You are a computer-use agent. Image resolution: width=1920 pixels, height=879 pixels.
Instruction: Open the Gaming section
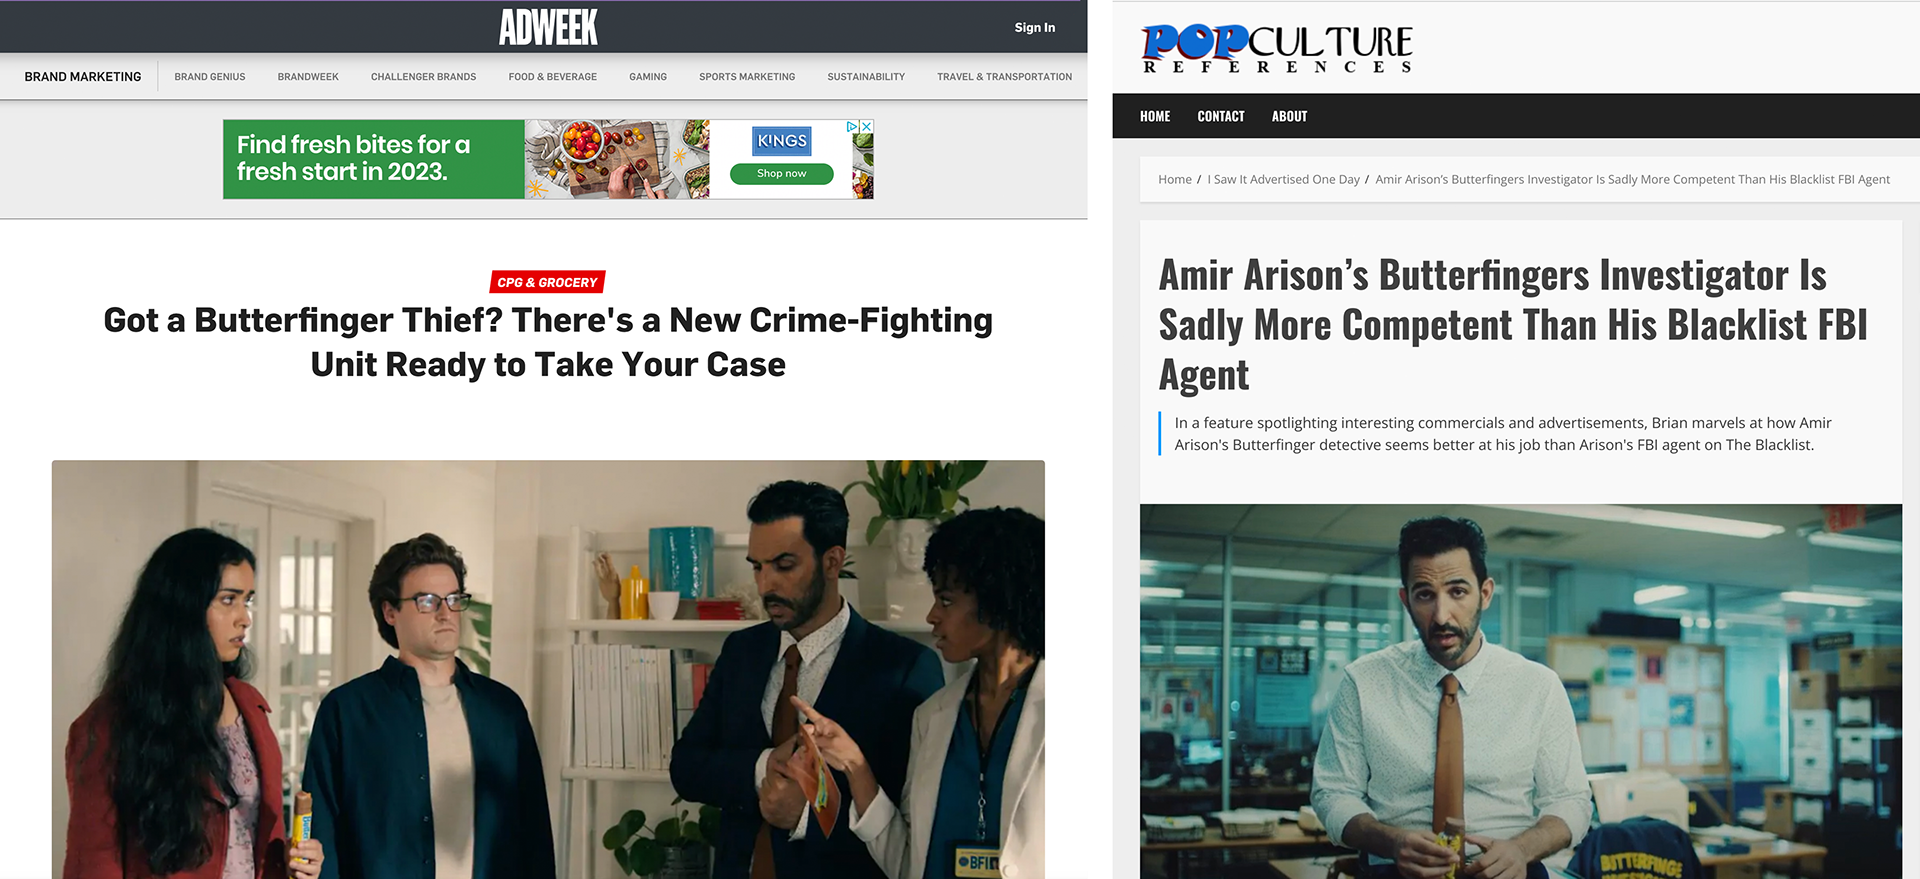pyautogui.click(x=648, y=77)
